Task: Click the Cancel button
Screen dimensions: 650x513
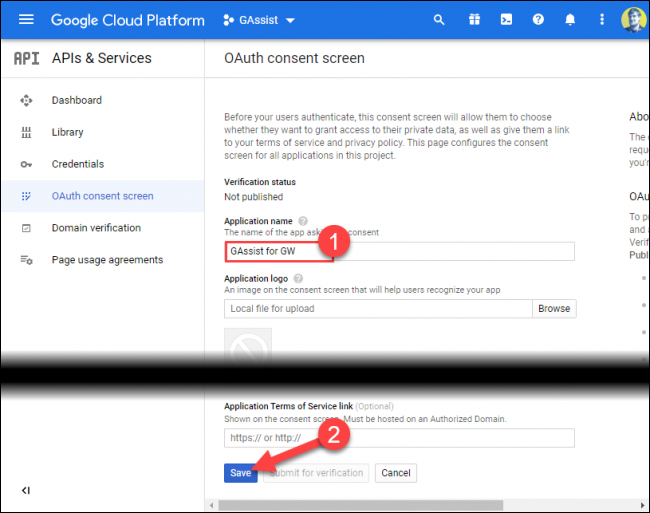Action: point(395,473)
